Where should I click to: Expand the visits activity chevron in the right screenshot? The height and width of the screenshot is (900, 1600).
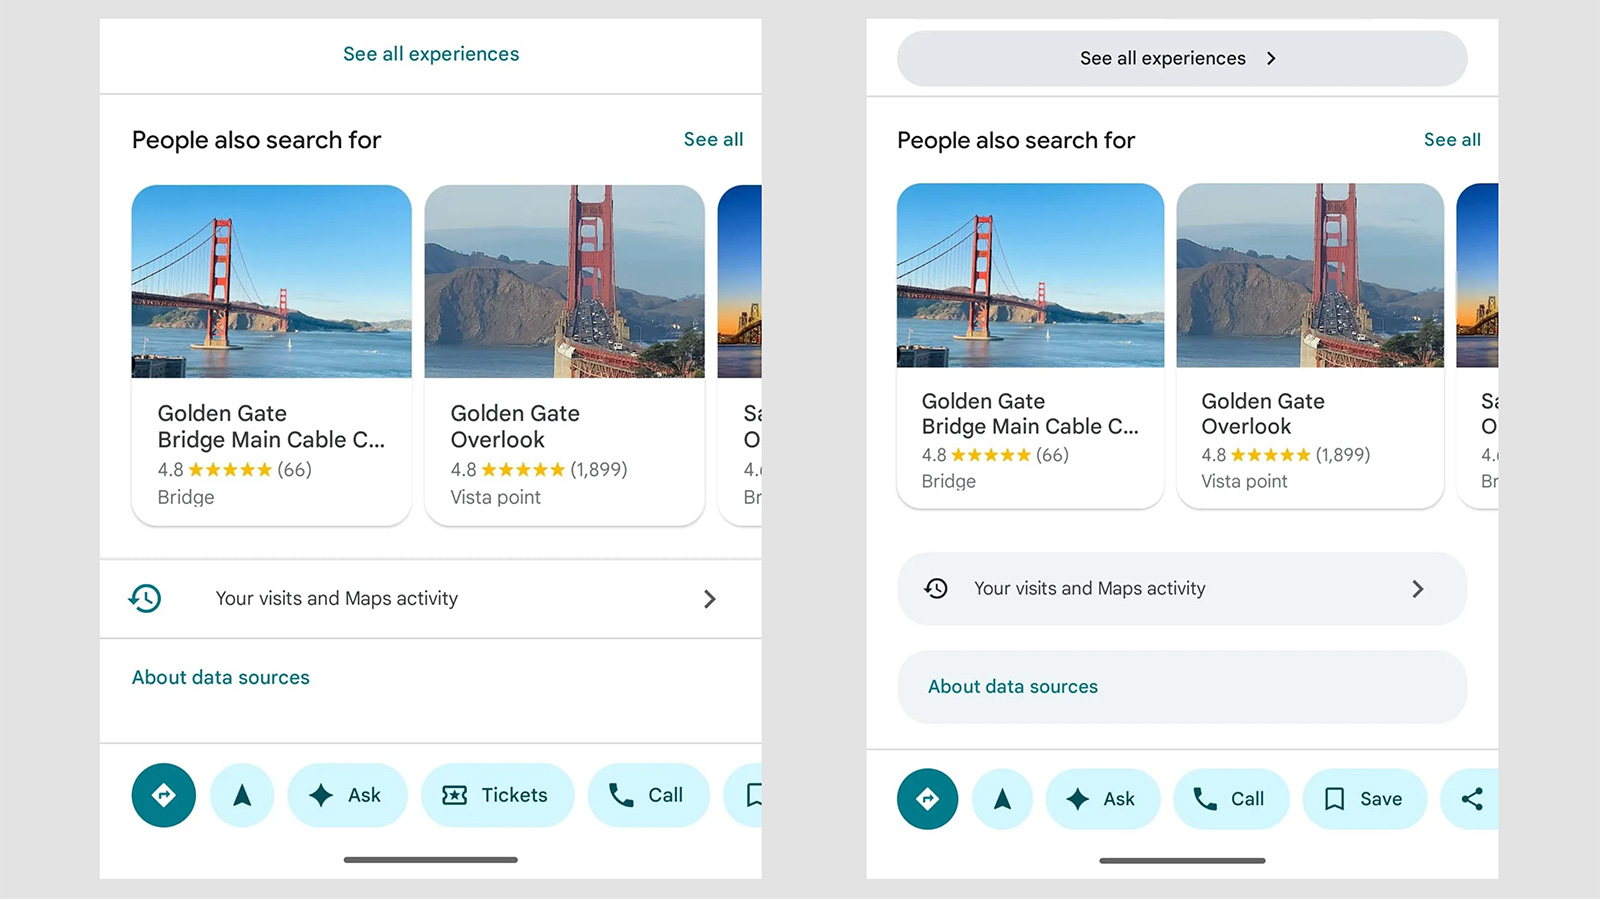pyautogui.click(x=1417, y=589)
